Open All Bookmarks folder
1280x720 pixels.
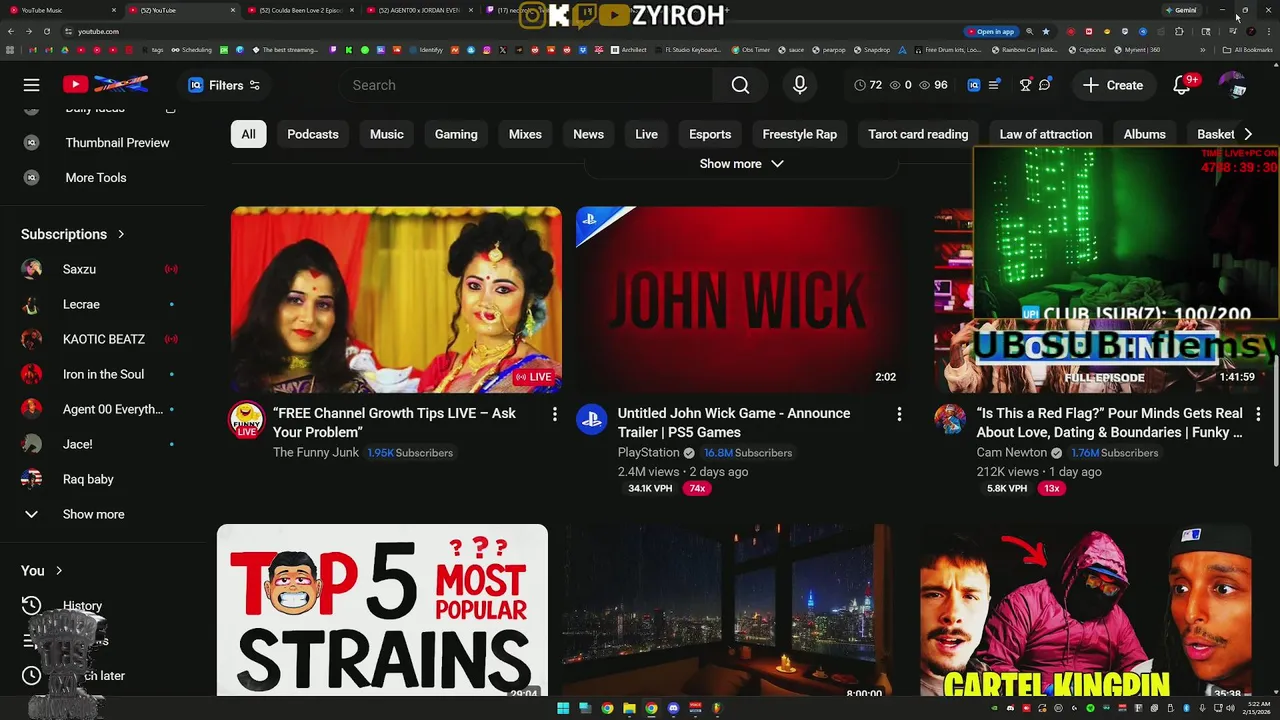1247,50
